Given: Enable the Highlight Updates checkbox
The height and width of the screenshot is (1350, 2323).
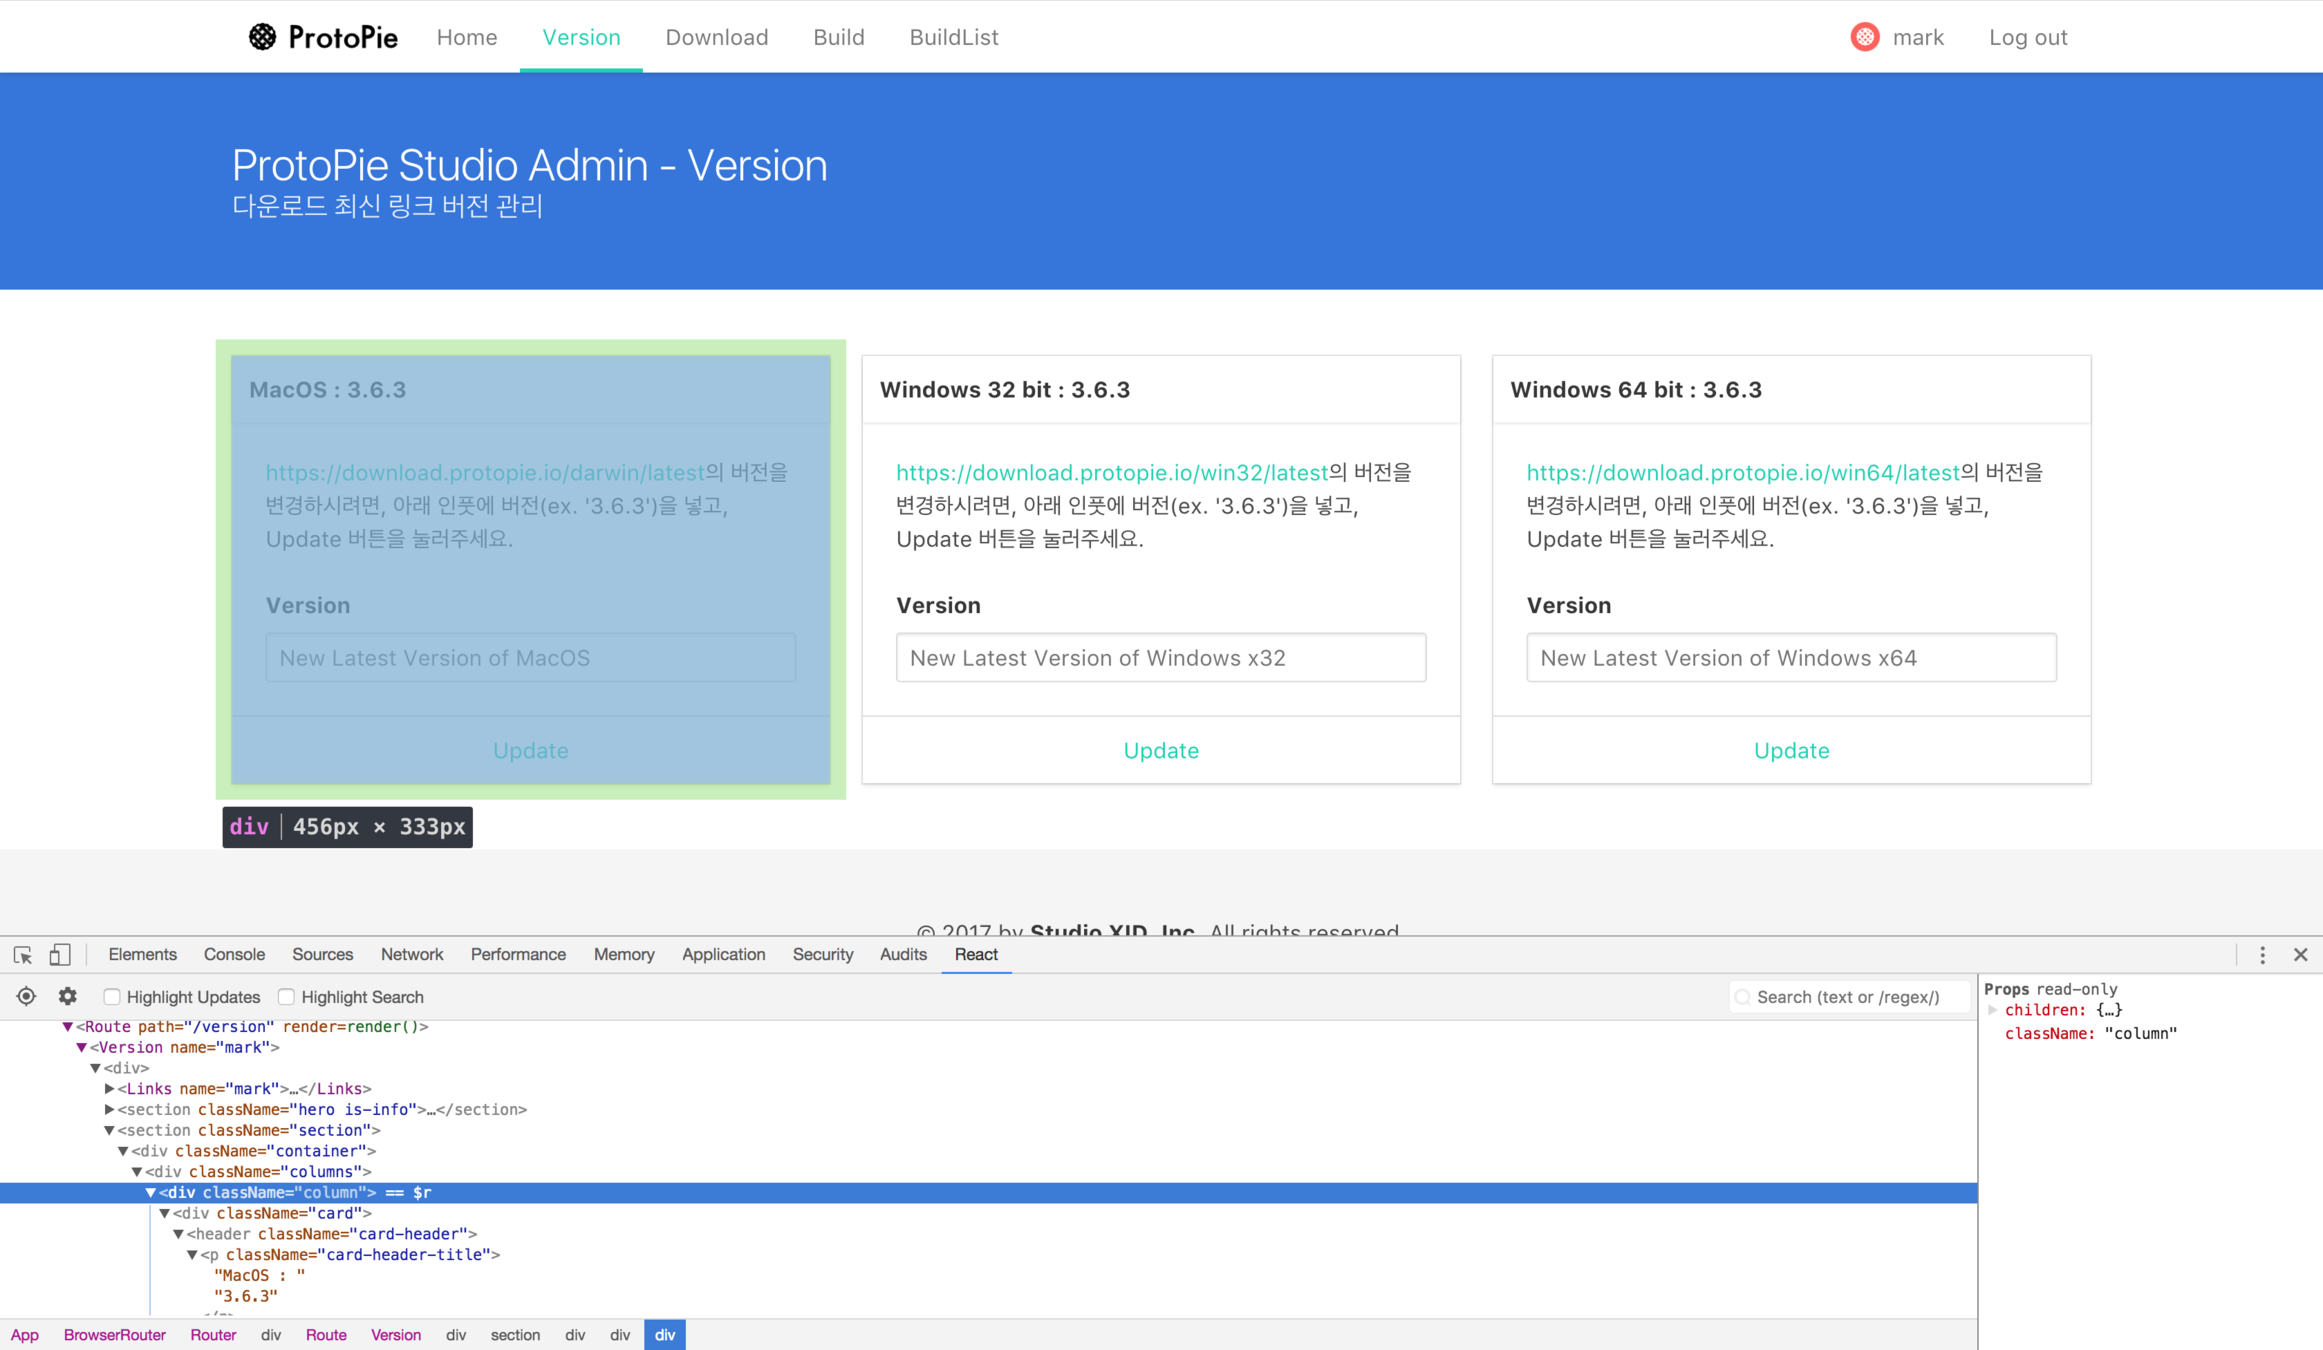Looking at the screenshot, I should (112, 997).
